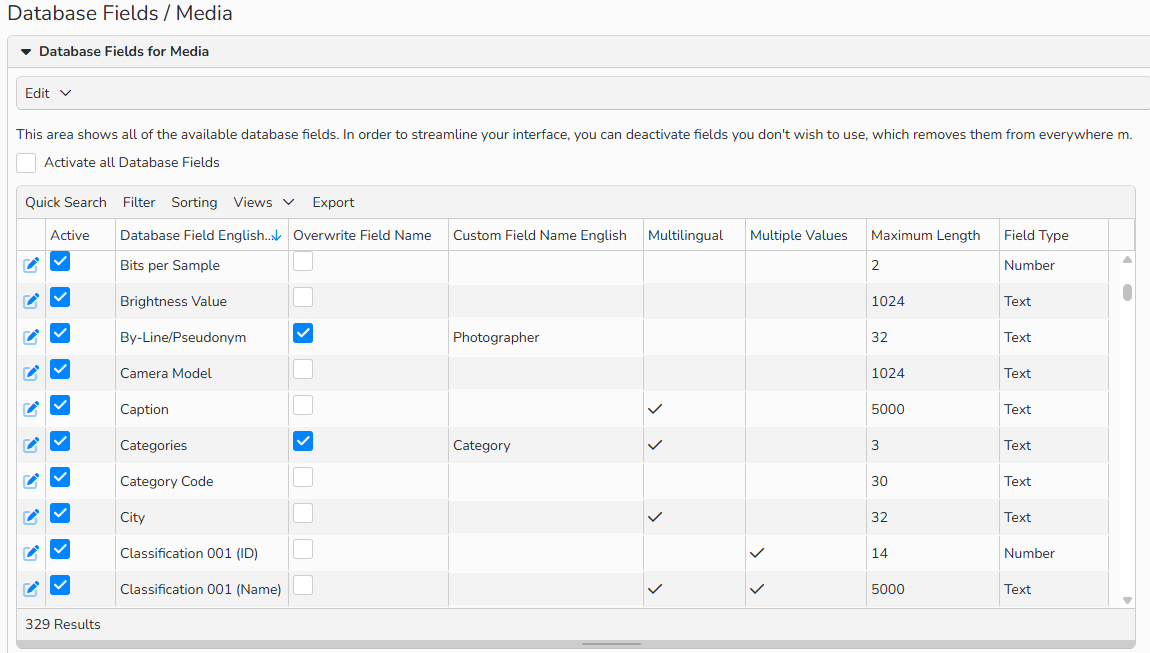Open edit icon for City row
Screen dimensions: 1150x653
pos(31,517)
